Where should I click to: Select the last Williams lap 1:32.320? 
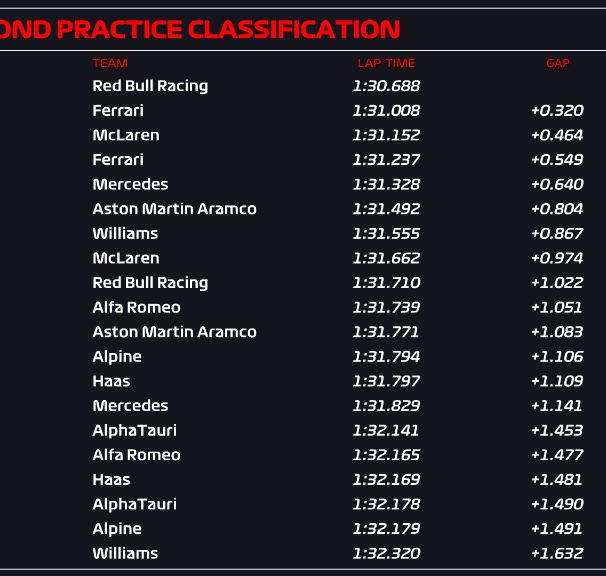coord(386,554)
